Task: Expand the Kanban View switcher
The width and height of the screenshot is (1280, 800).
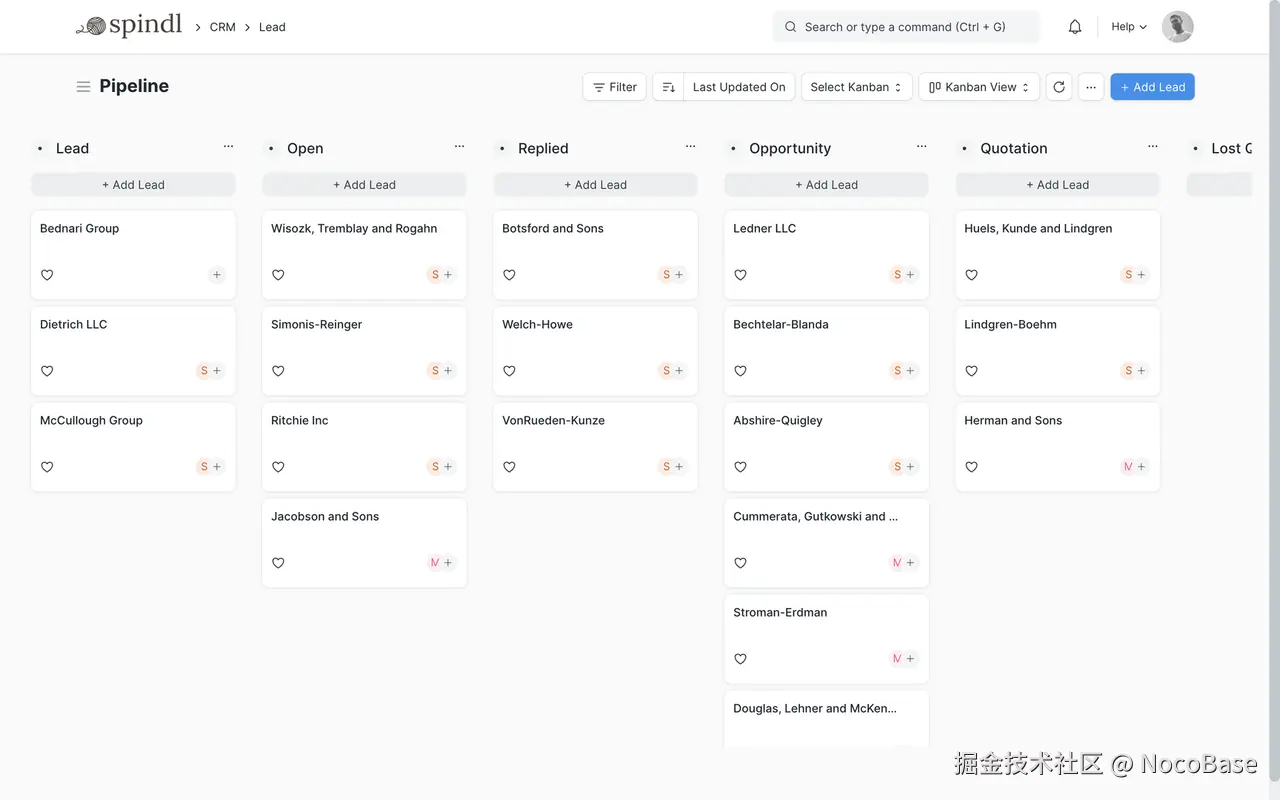Action: pos(979,87)
